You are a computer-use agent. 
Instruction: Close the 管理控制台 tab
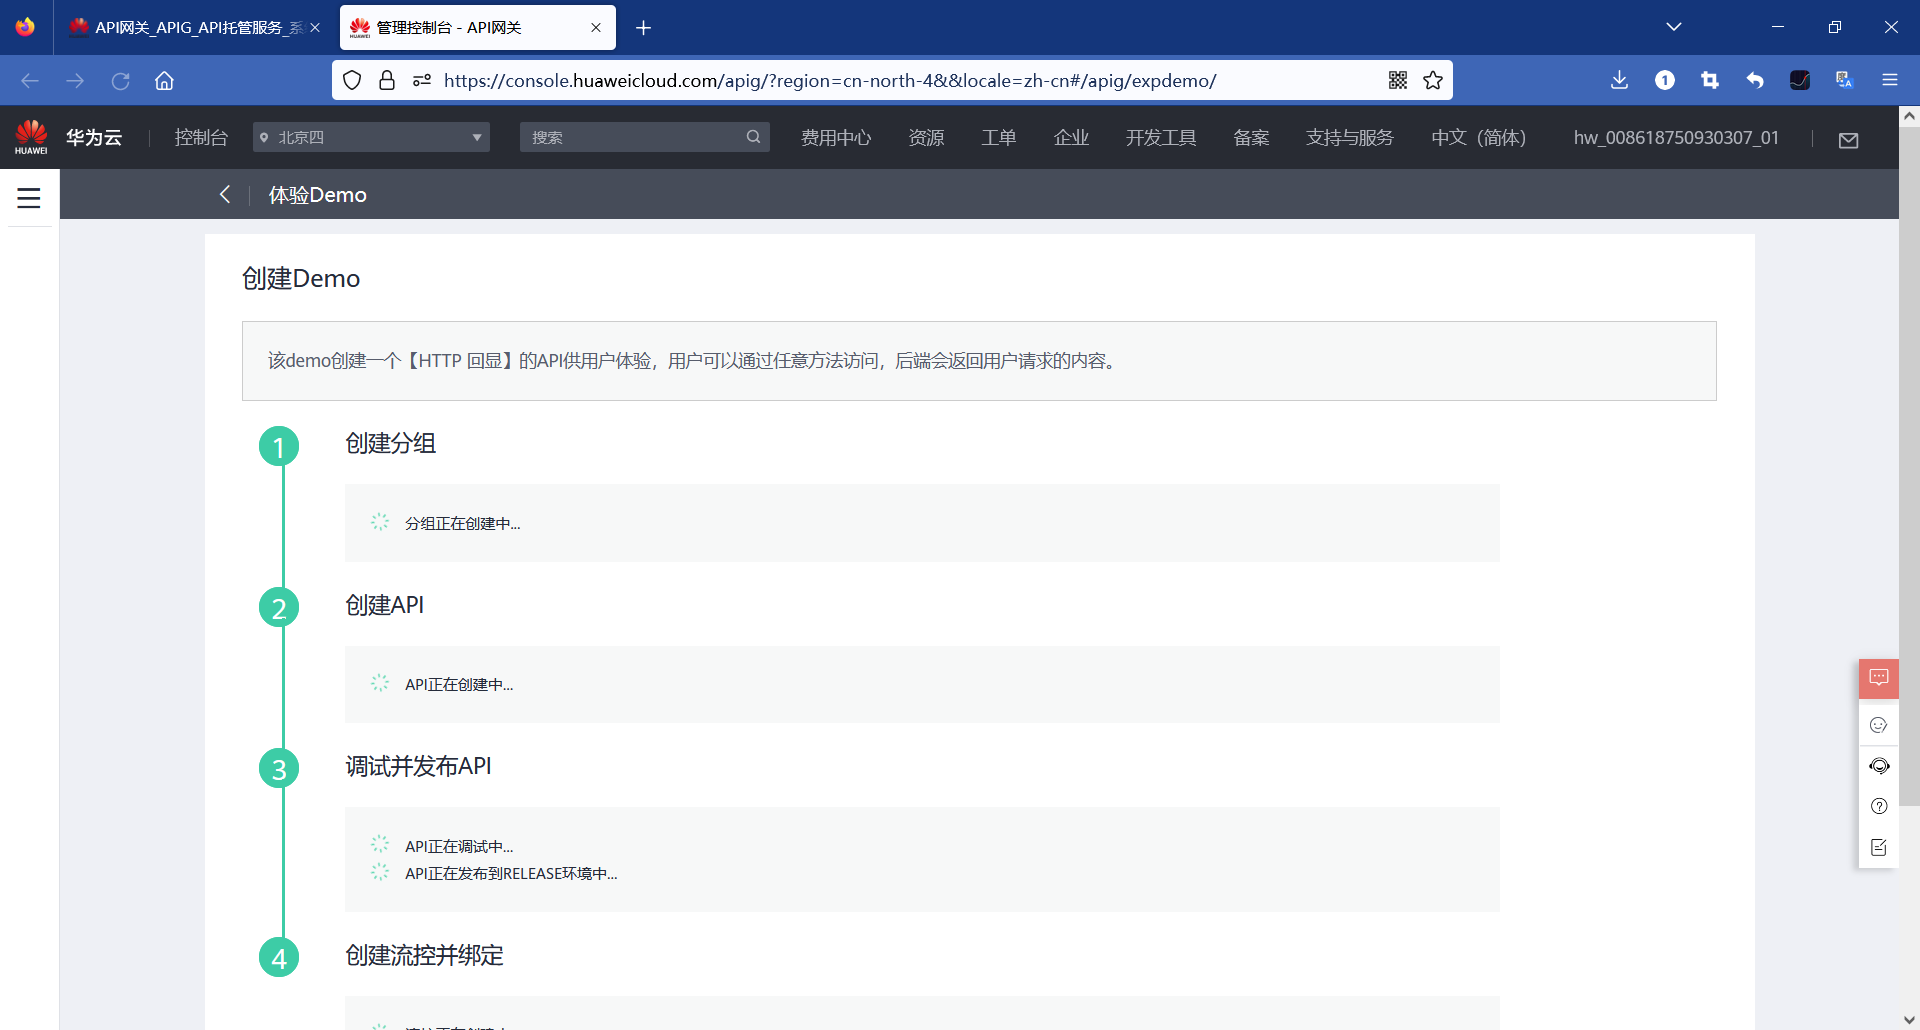click(x=596, y=27)
